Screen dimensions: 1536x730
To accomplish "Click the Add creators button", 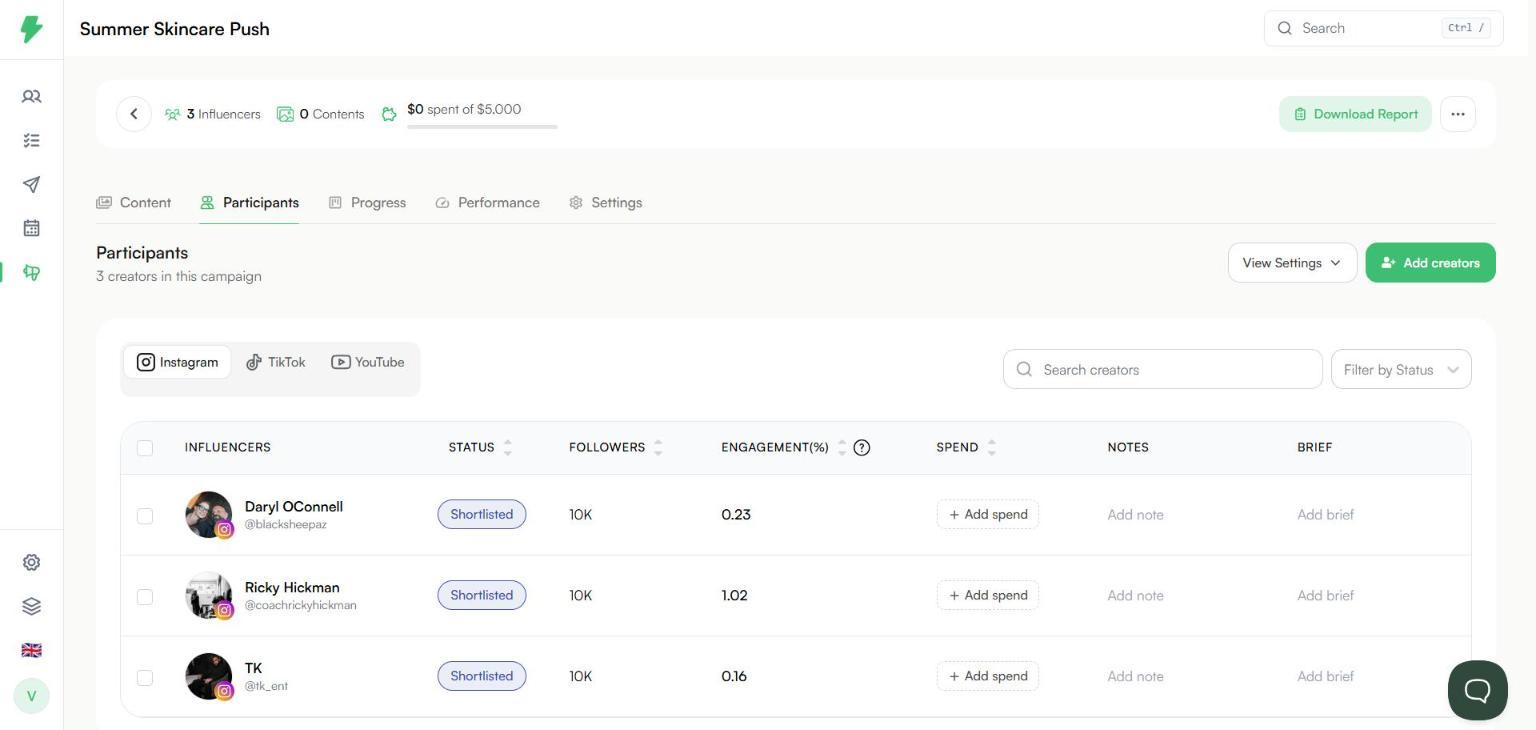I will 1430,263.
